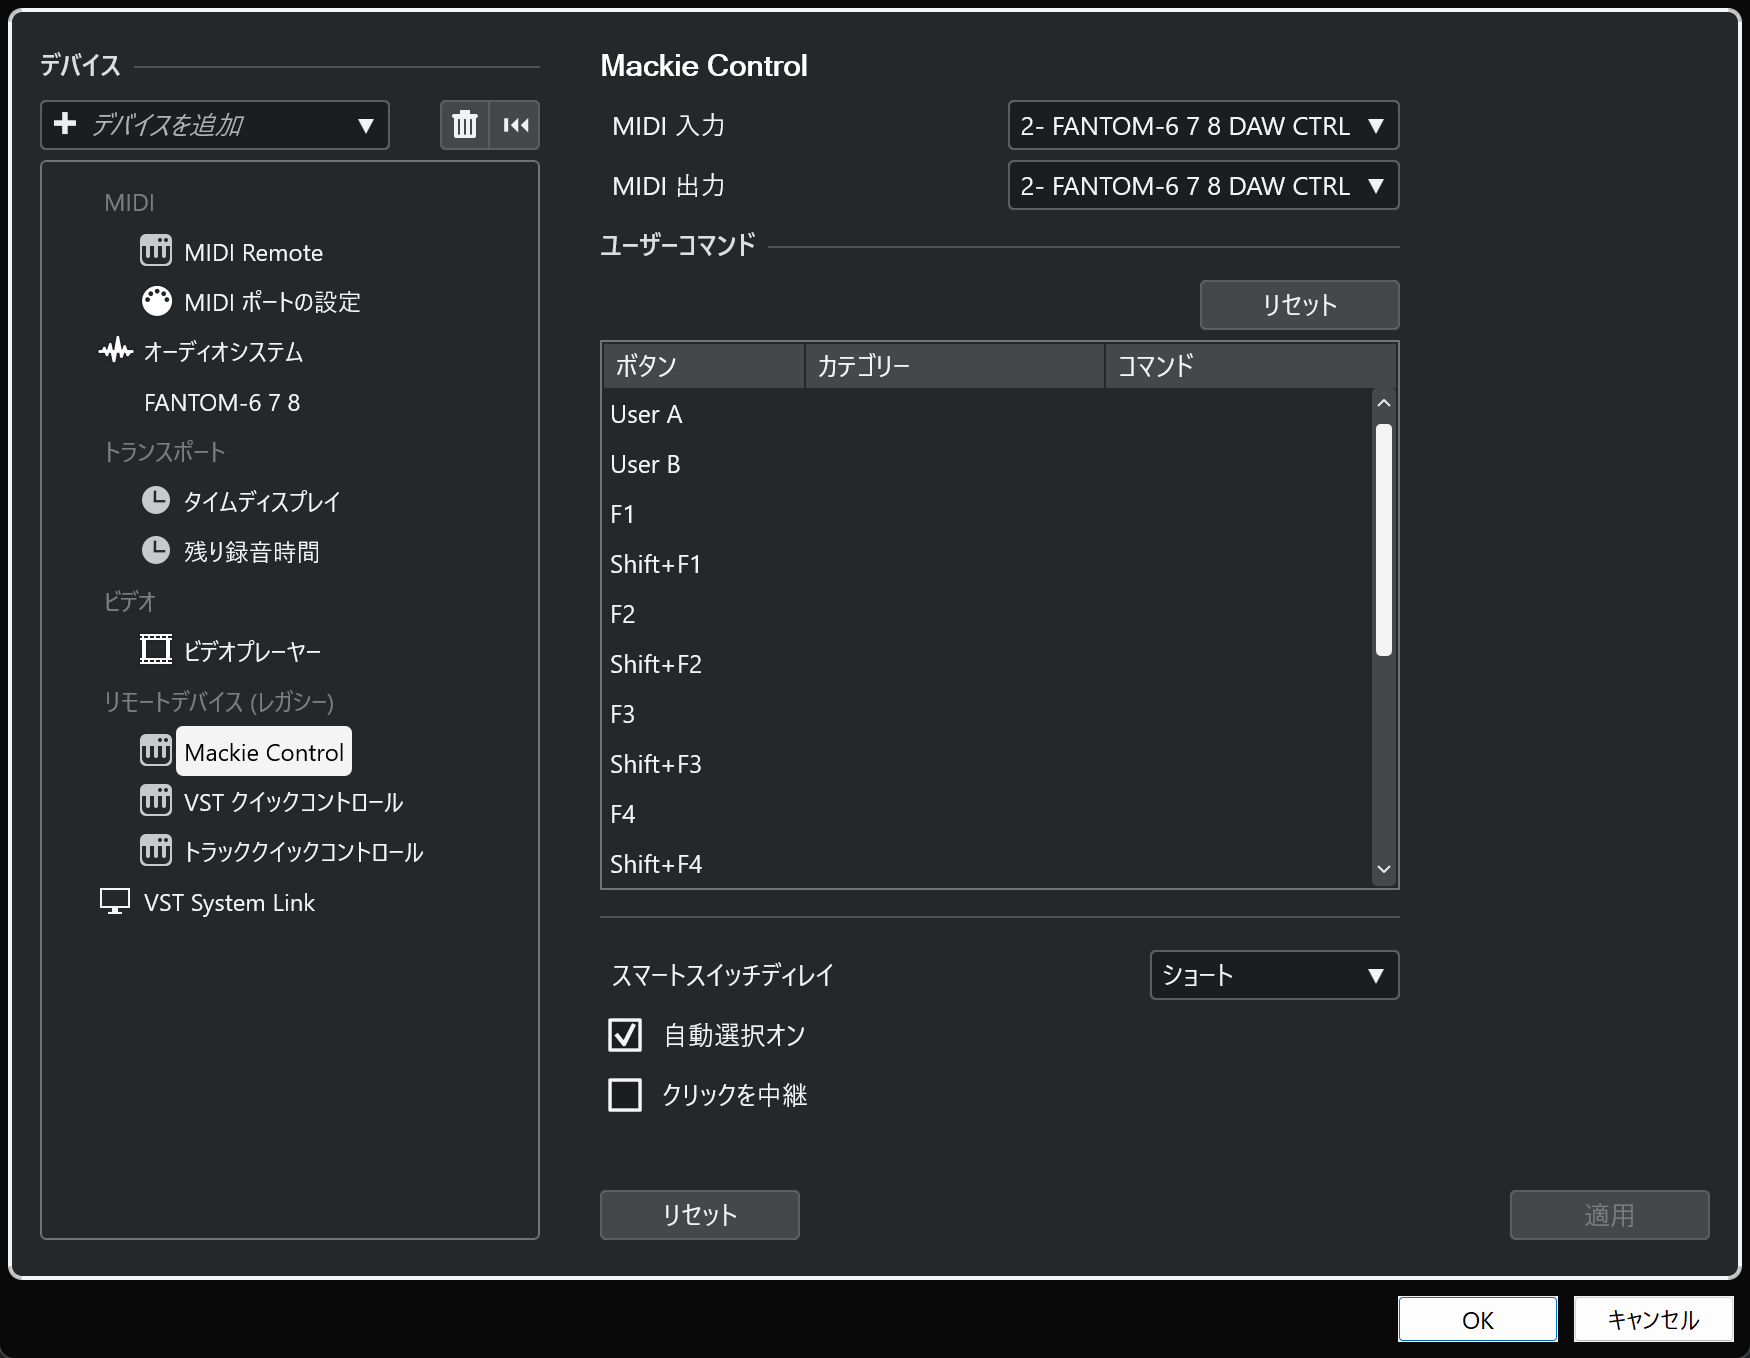
Task: Click the ビデオプレーヤー film frame icon
Action: click(156, 650)
